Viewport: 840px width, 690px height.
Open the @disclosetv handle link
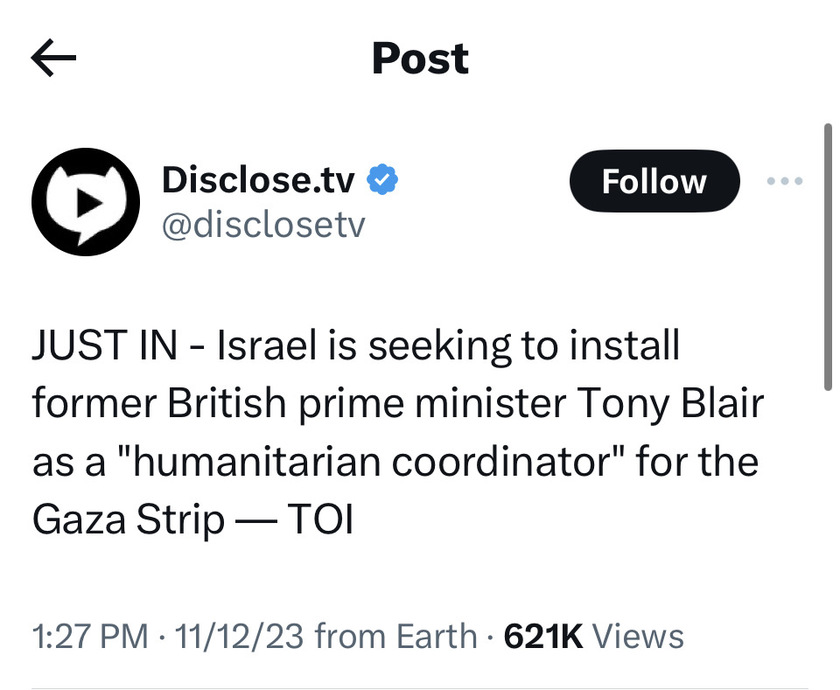[264, 225]
